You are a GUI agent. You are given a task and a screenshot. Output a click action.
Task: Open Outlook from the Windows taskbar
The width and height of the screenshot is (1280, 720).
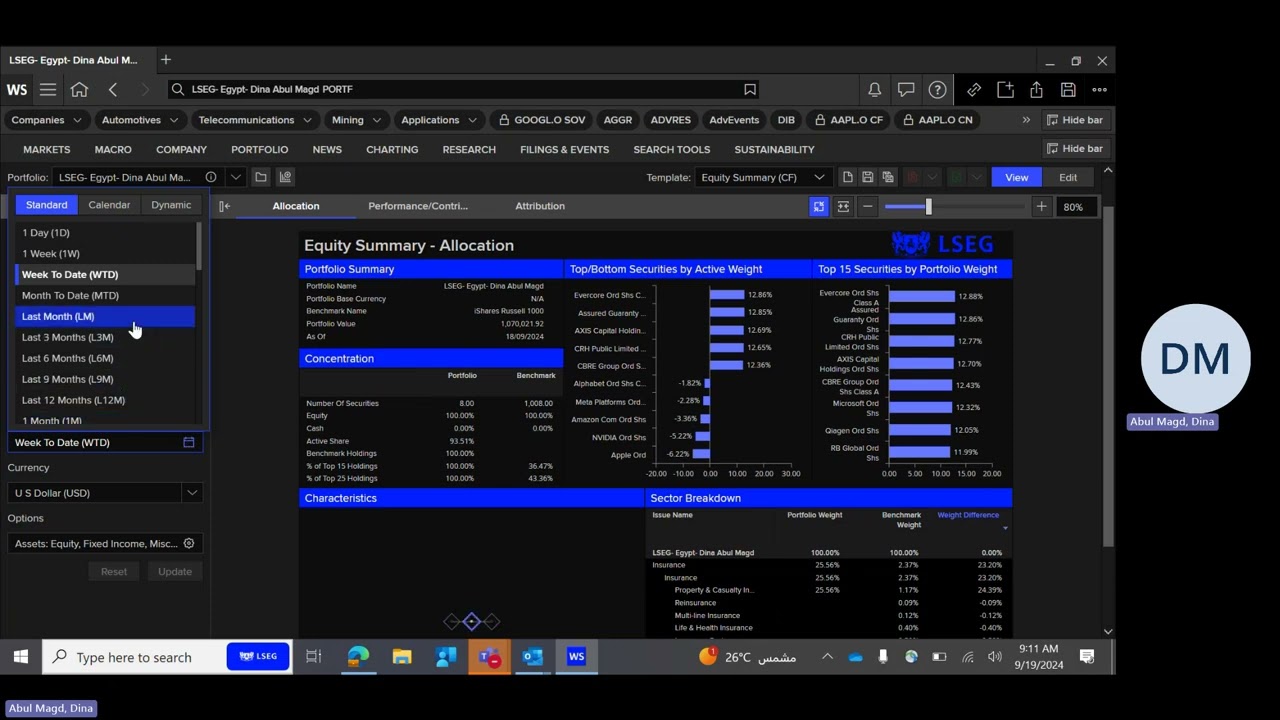click(532, 657)
